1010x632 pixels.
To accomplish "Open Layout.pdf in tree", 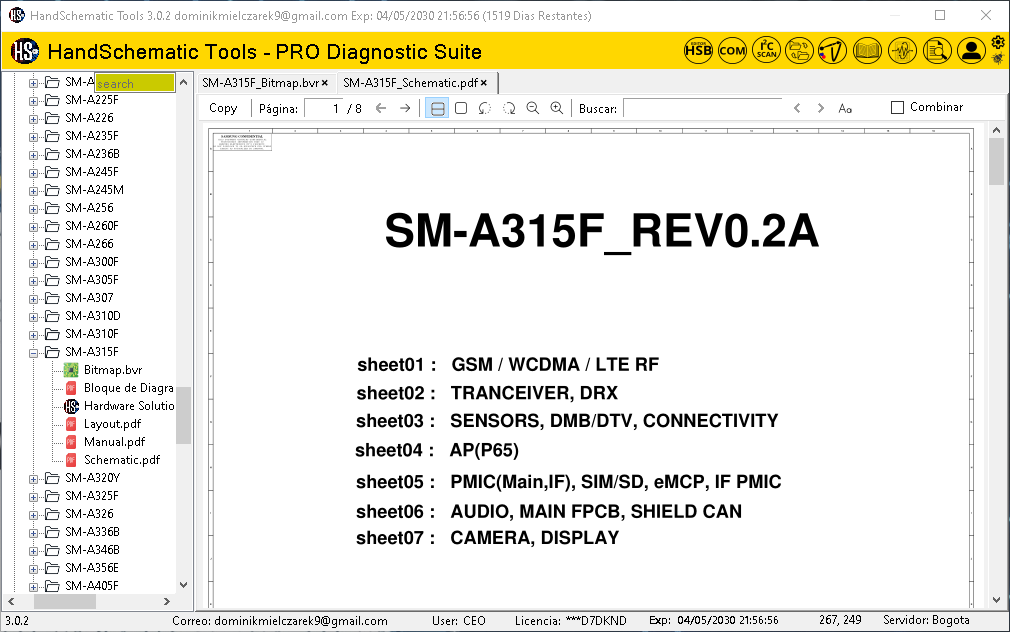I will click(112, 424).
